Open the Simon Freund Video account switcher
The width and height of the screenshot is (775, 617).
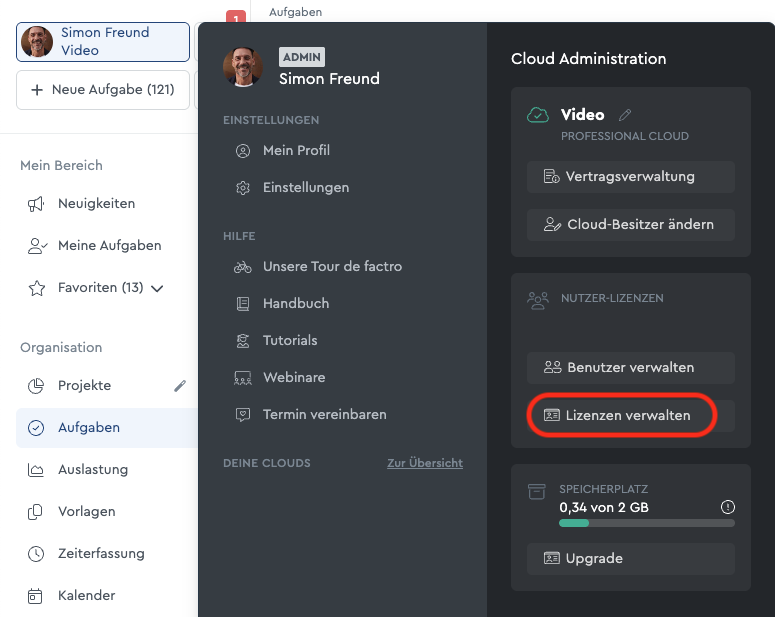coord(103,42)
